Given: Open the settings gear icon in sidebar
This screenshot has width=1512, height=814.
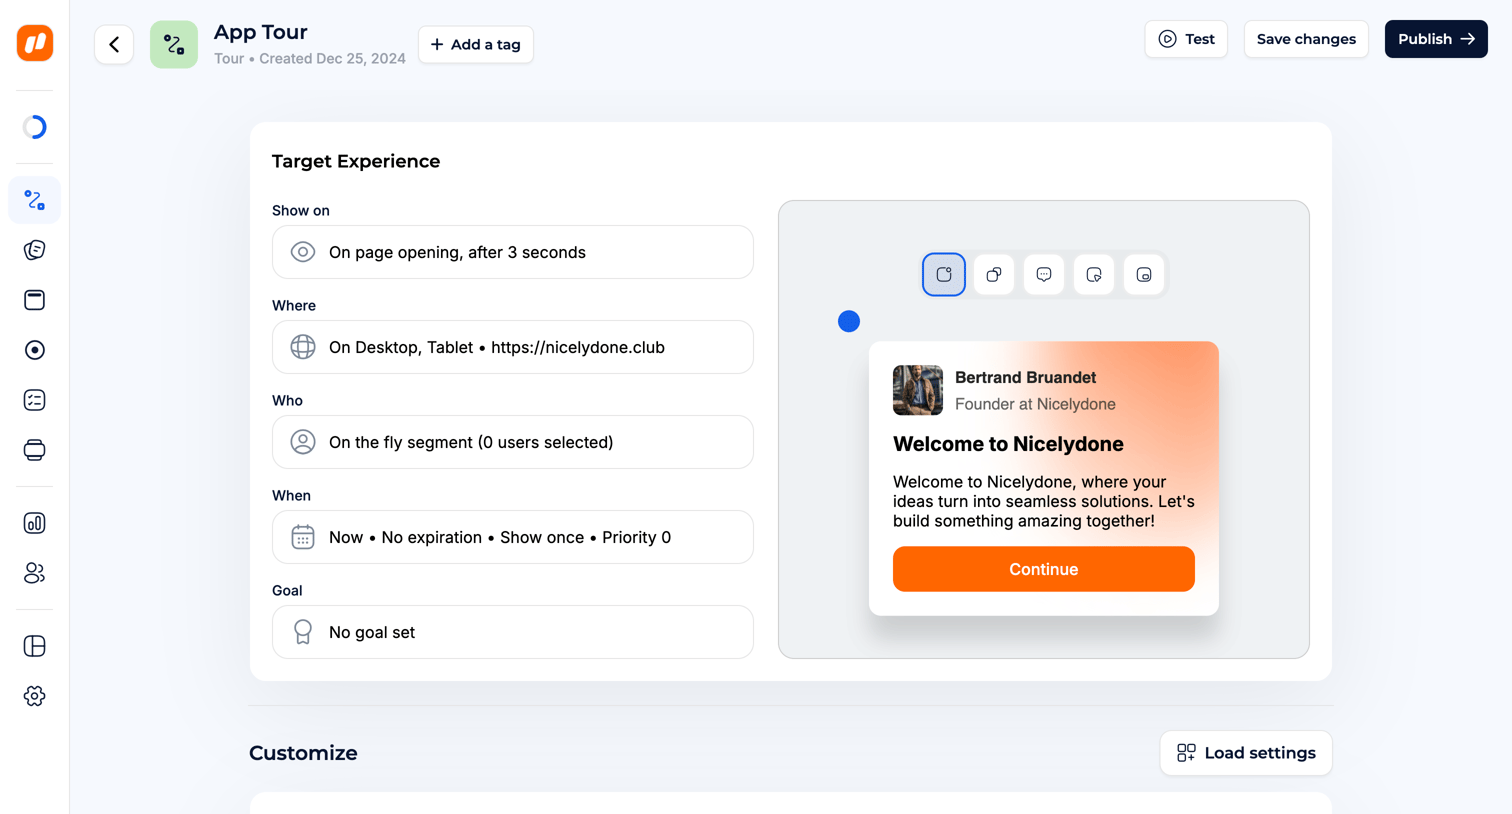Looking at the screenshot, I should [35, 696].
